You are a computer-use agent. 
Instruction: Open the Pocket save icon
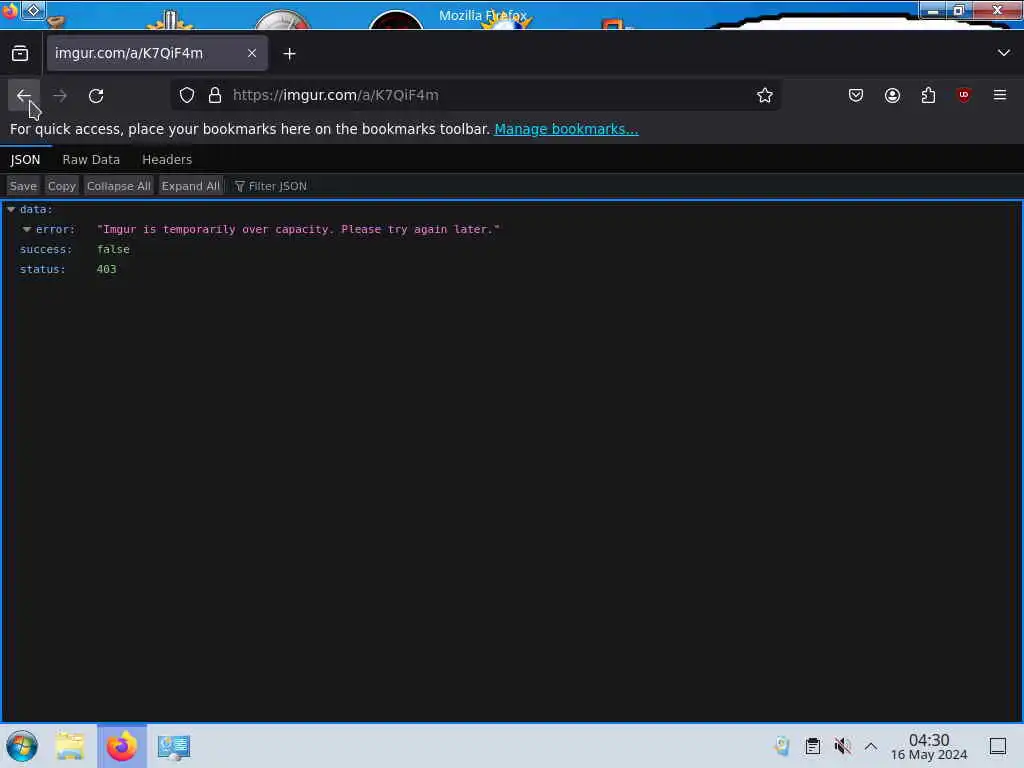pos(856,95)
